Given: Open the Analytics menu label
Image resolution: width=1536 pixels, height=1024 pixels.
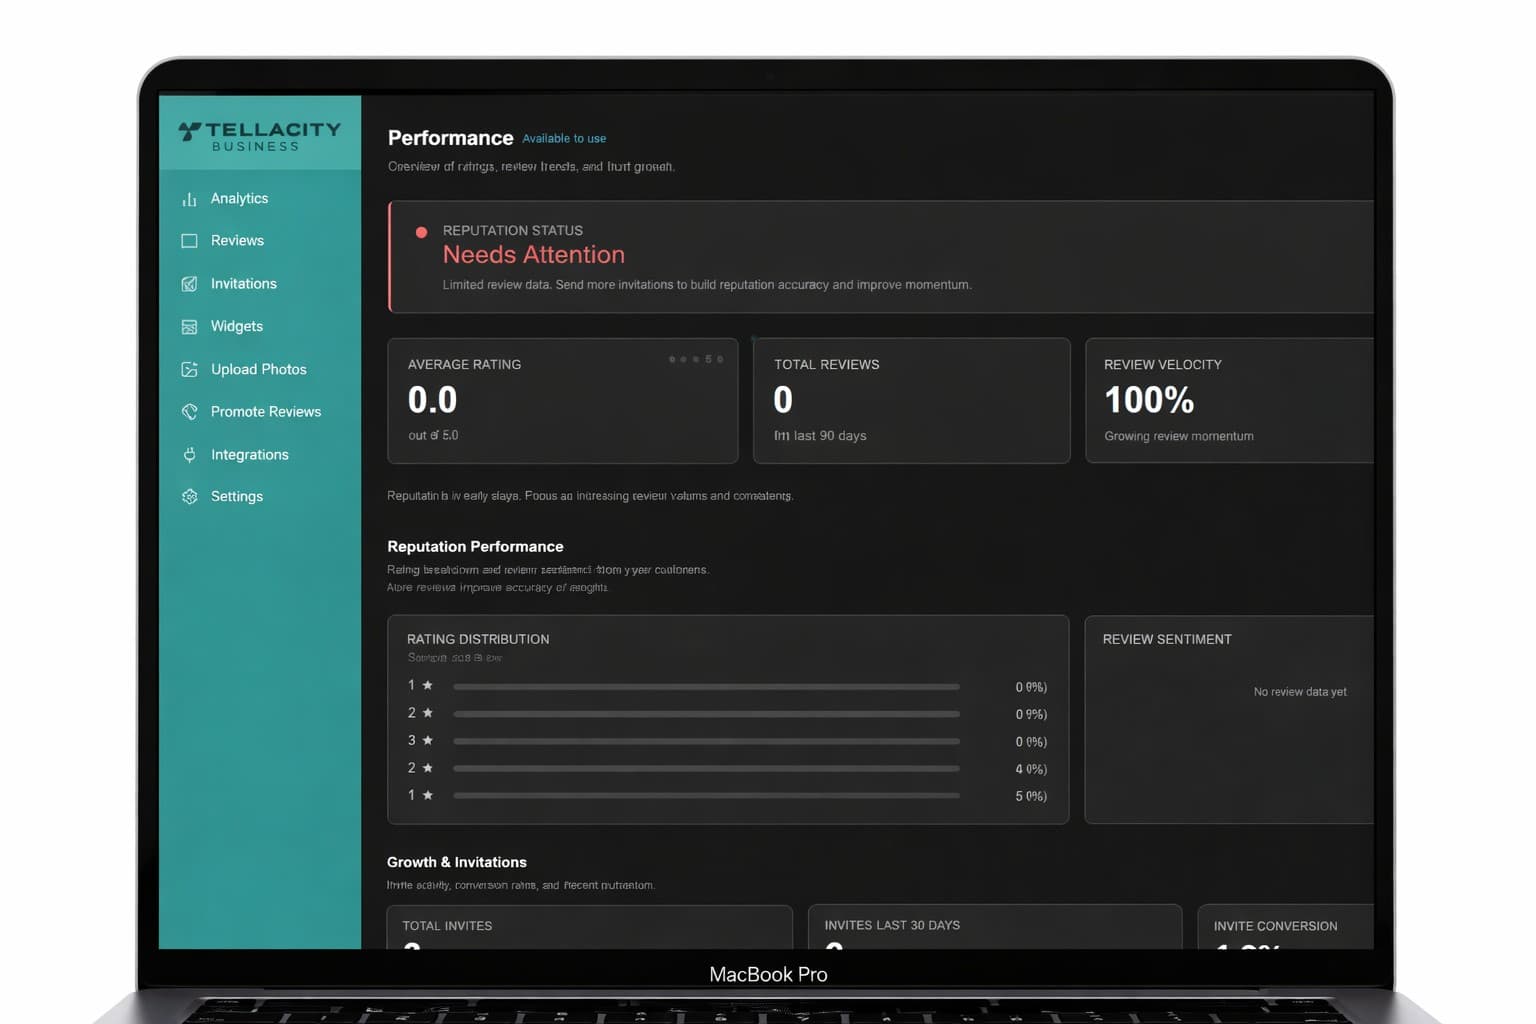Looking at the screenshot, I should (x=239, y=198).
